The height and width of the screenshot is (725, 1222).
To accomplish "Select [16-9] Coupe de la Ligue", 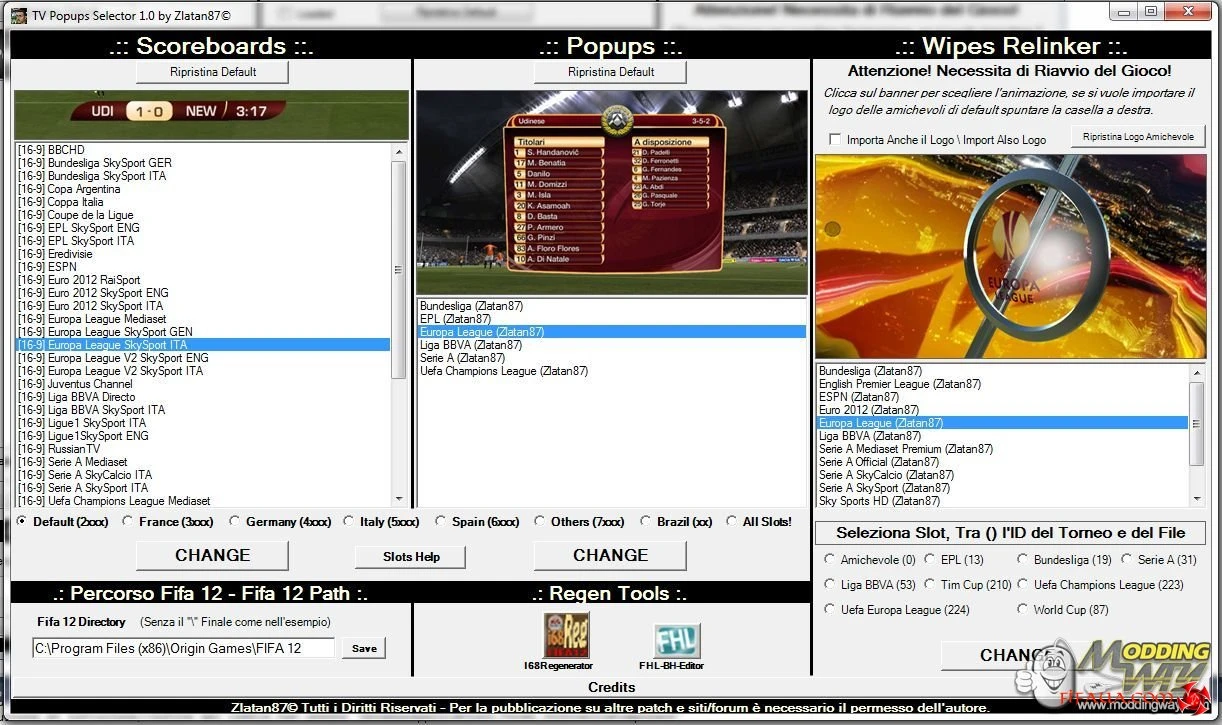I will click(x=204, y=215).
